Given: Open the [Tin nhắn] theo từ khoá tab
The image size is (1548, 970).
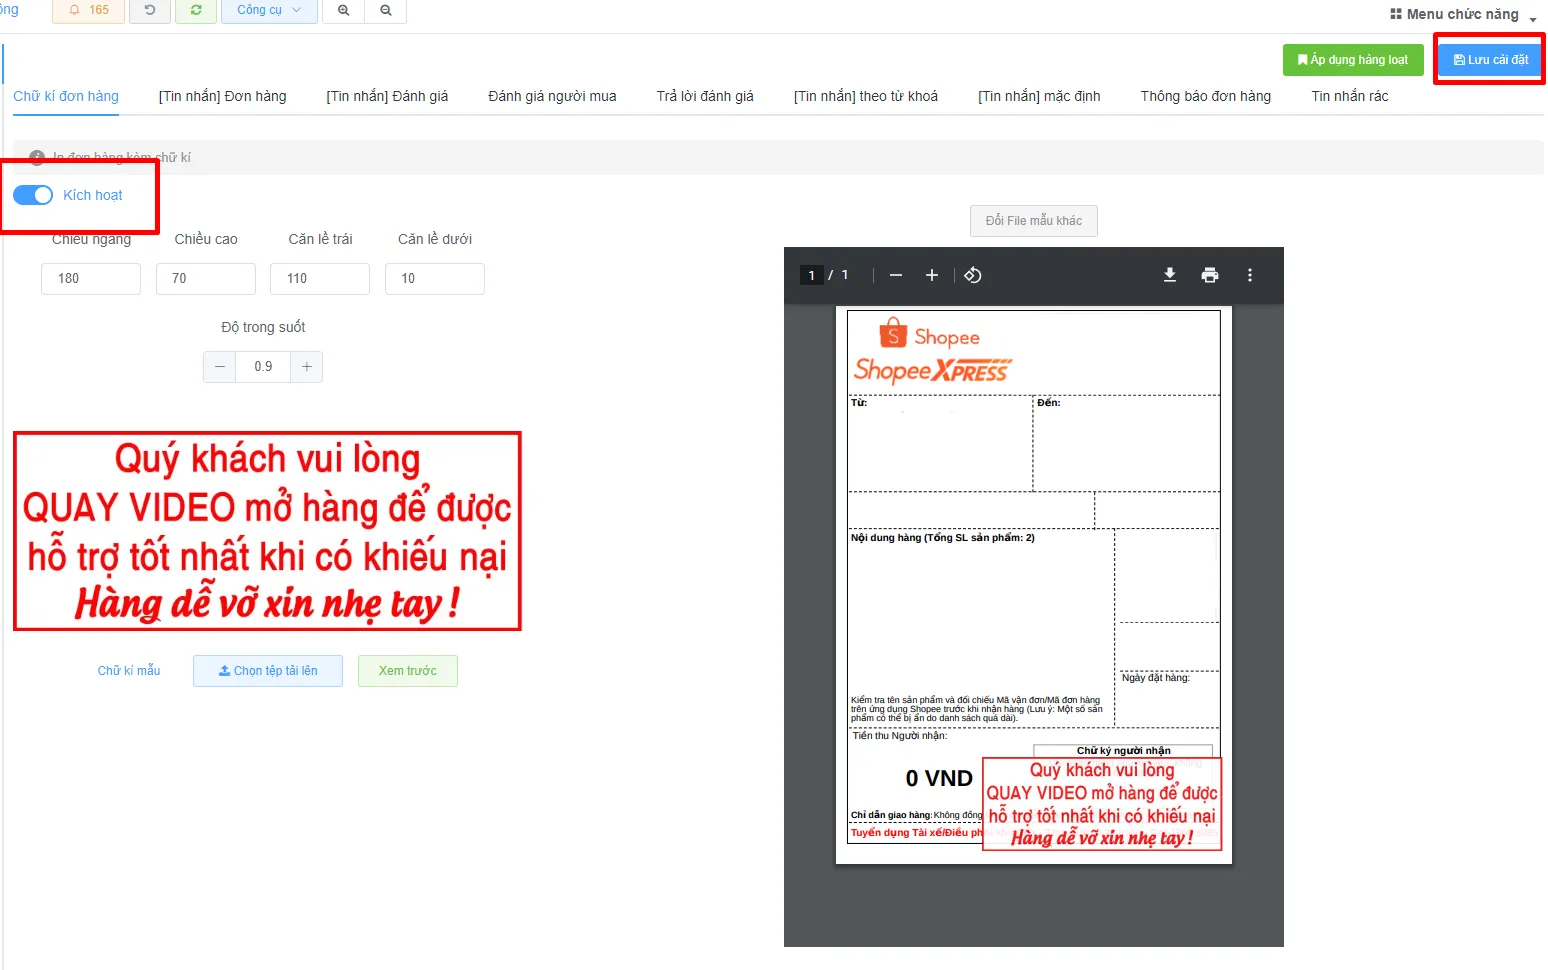Looking at the screenshot, I should click(866, 96).
